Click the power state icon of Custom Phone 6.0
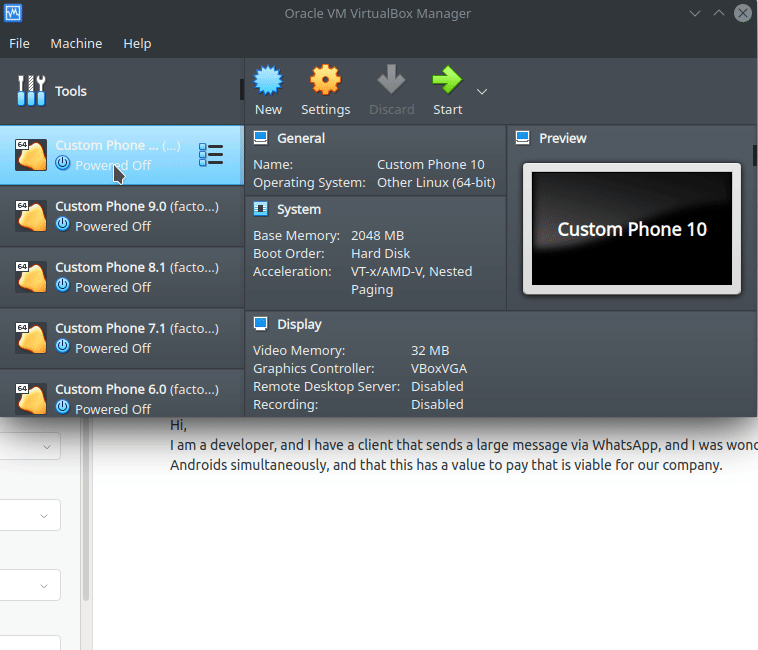 tap(62, 407)
